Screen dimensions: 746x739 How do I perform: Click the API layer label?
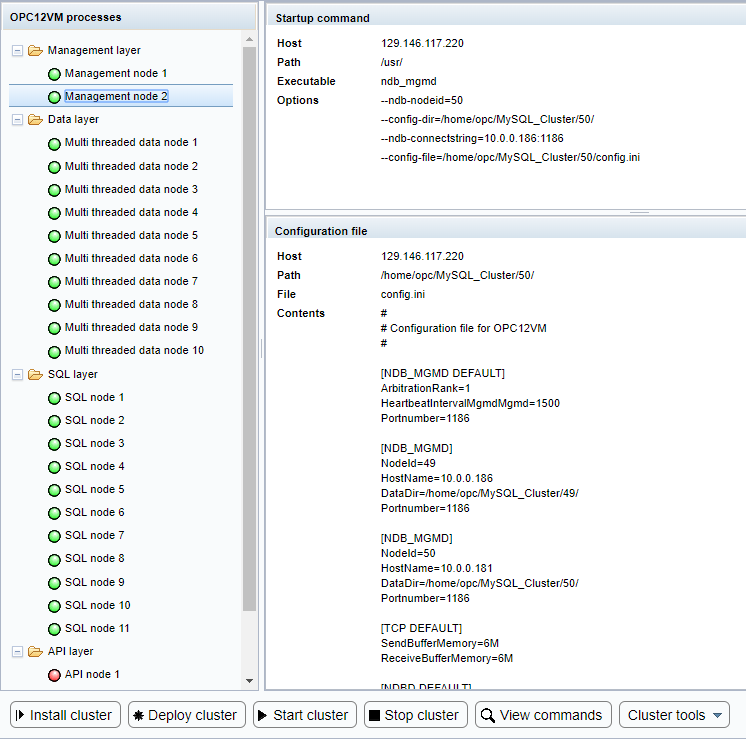(x=70, y=651)
